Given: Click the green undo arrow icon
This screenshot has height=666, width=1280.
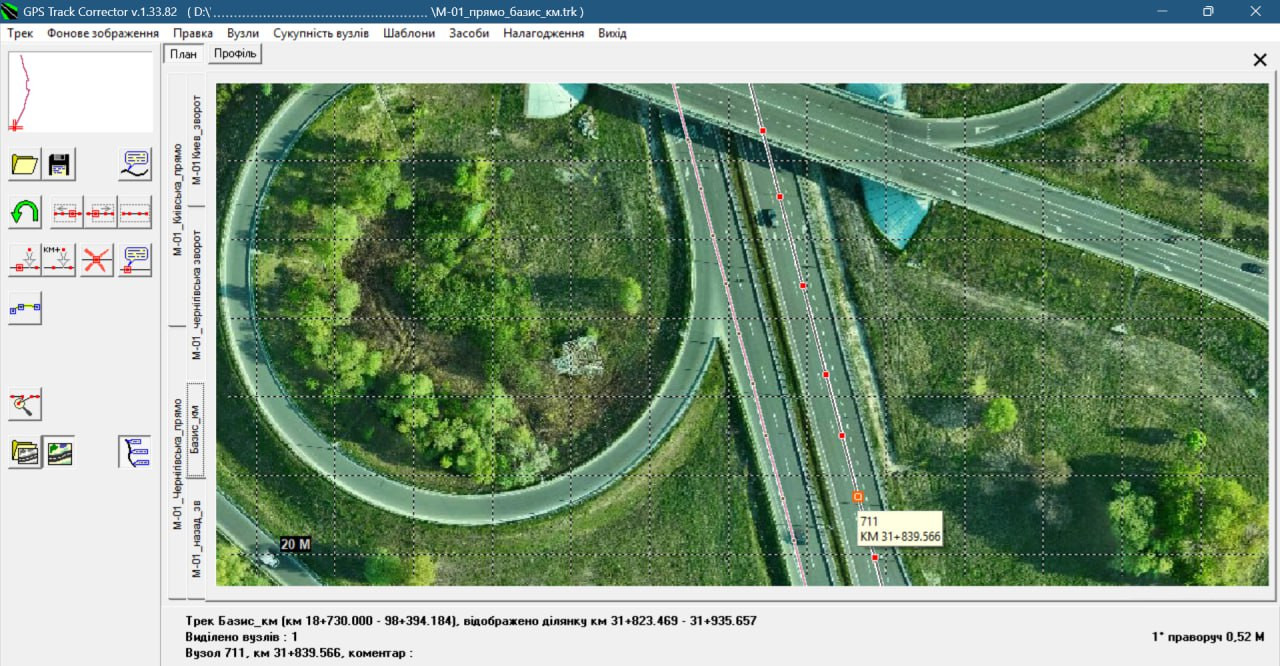Looking at the screenshot, I should 25,212.
